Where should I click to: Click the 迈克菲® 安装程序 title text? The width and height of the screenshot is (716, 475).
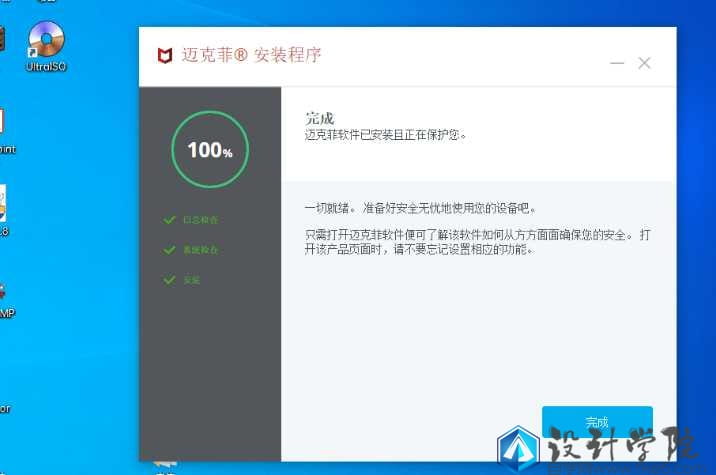click(x=252, y=55)
